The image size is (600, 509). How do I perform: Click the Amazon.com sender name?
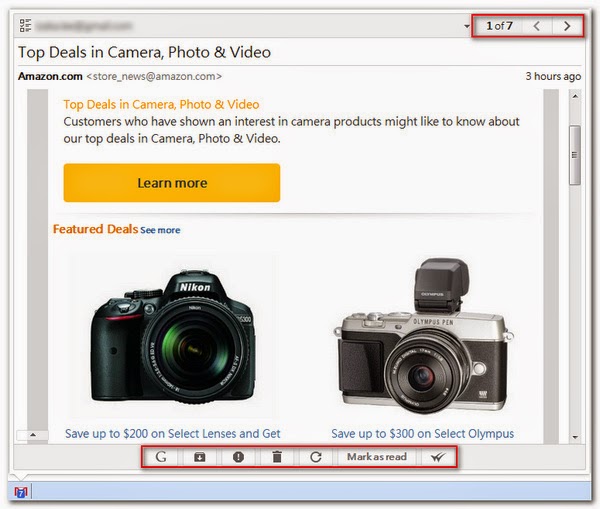click(50, 76)
